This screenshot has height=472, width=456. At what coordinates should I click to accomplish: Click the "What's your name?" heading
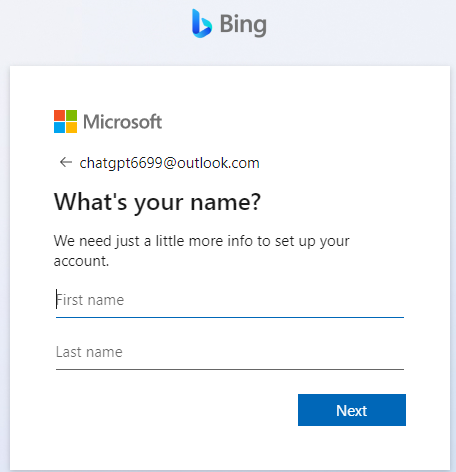click(x=157, y=203)
